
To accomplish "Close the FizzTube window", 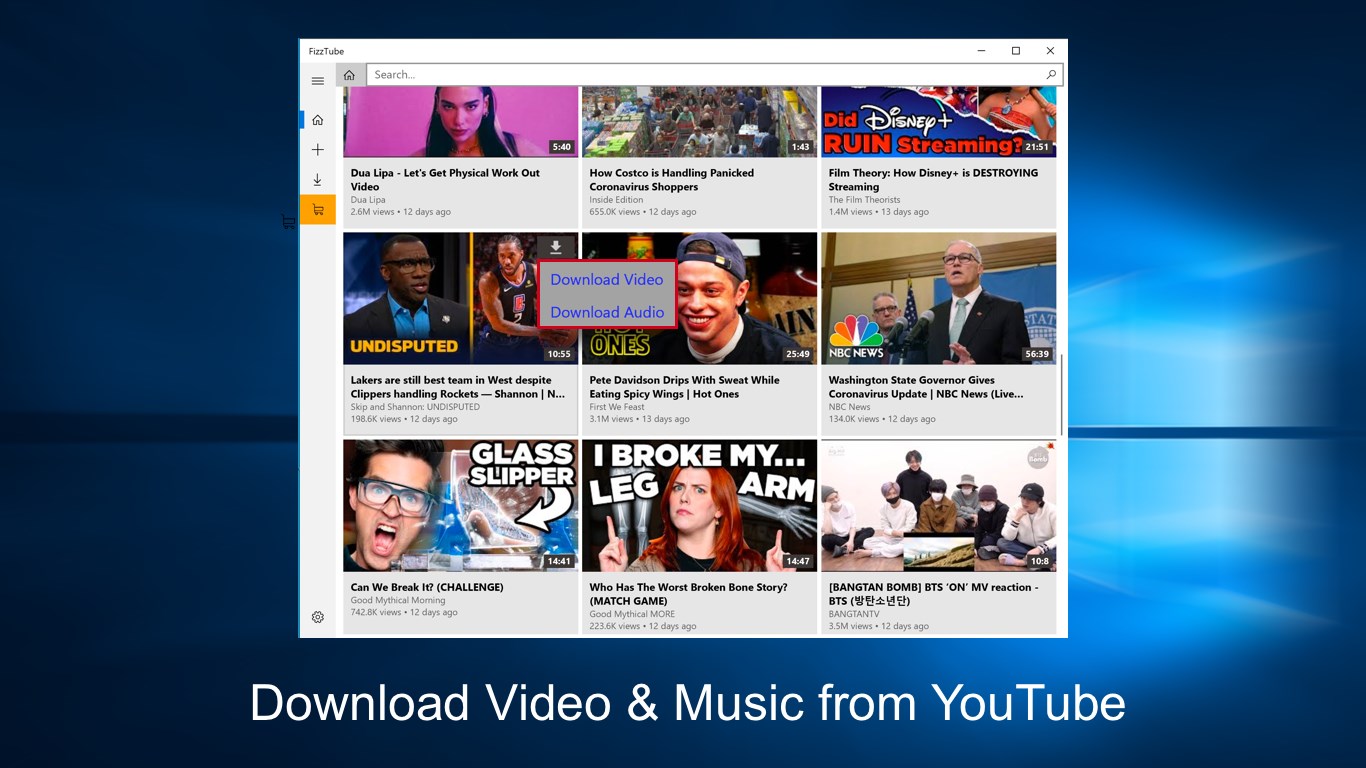I will (x=1050, y=51).
